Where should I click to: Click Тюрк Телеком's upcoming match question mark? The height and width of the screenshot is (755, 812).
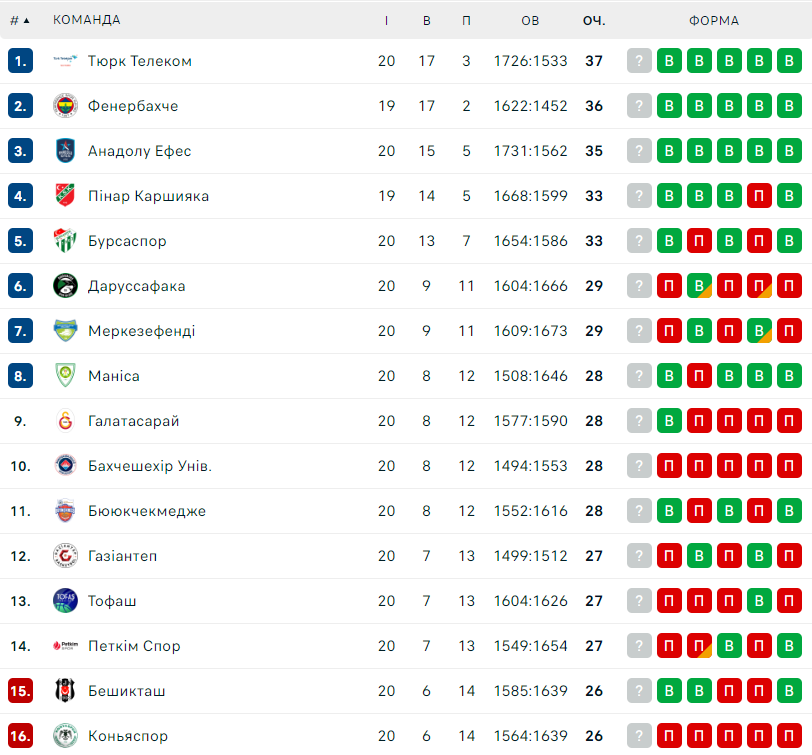pos(639,61)
